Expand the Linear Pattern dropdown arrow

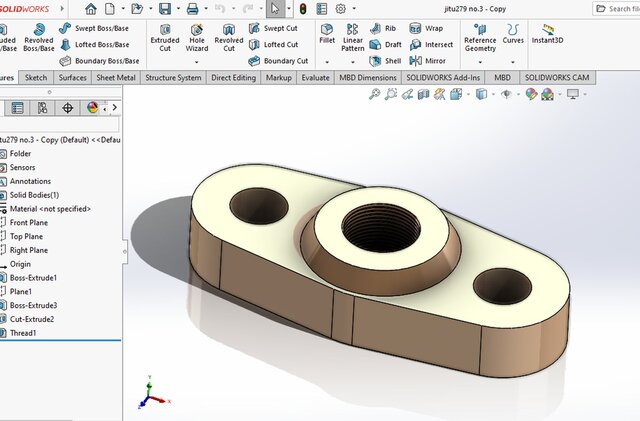pyautogui.click(x=353, y=62)
